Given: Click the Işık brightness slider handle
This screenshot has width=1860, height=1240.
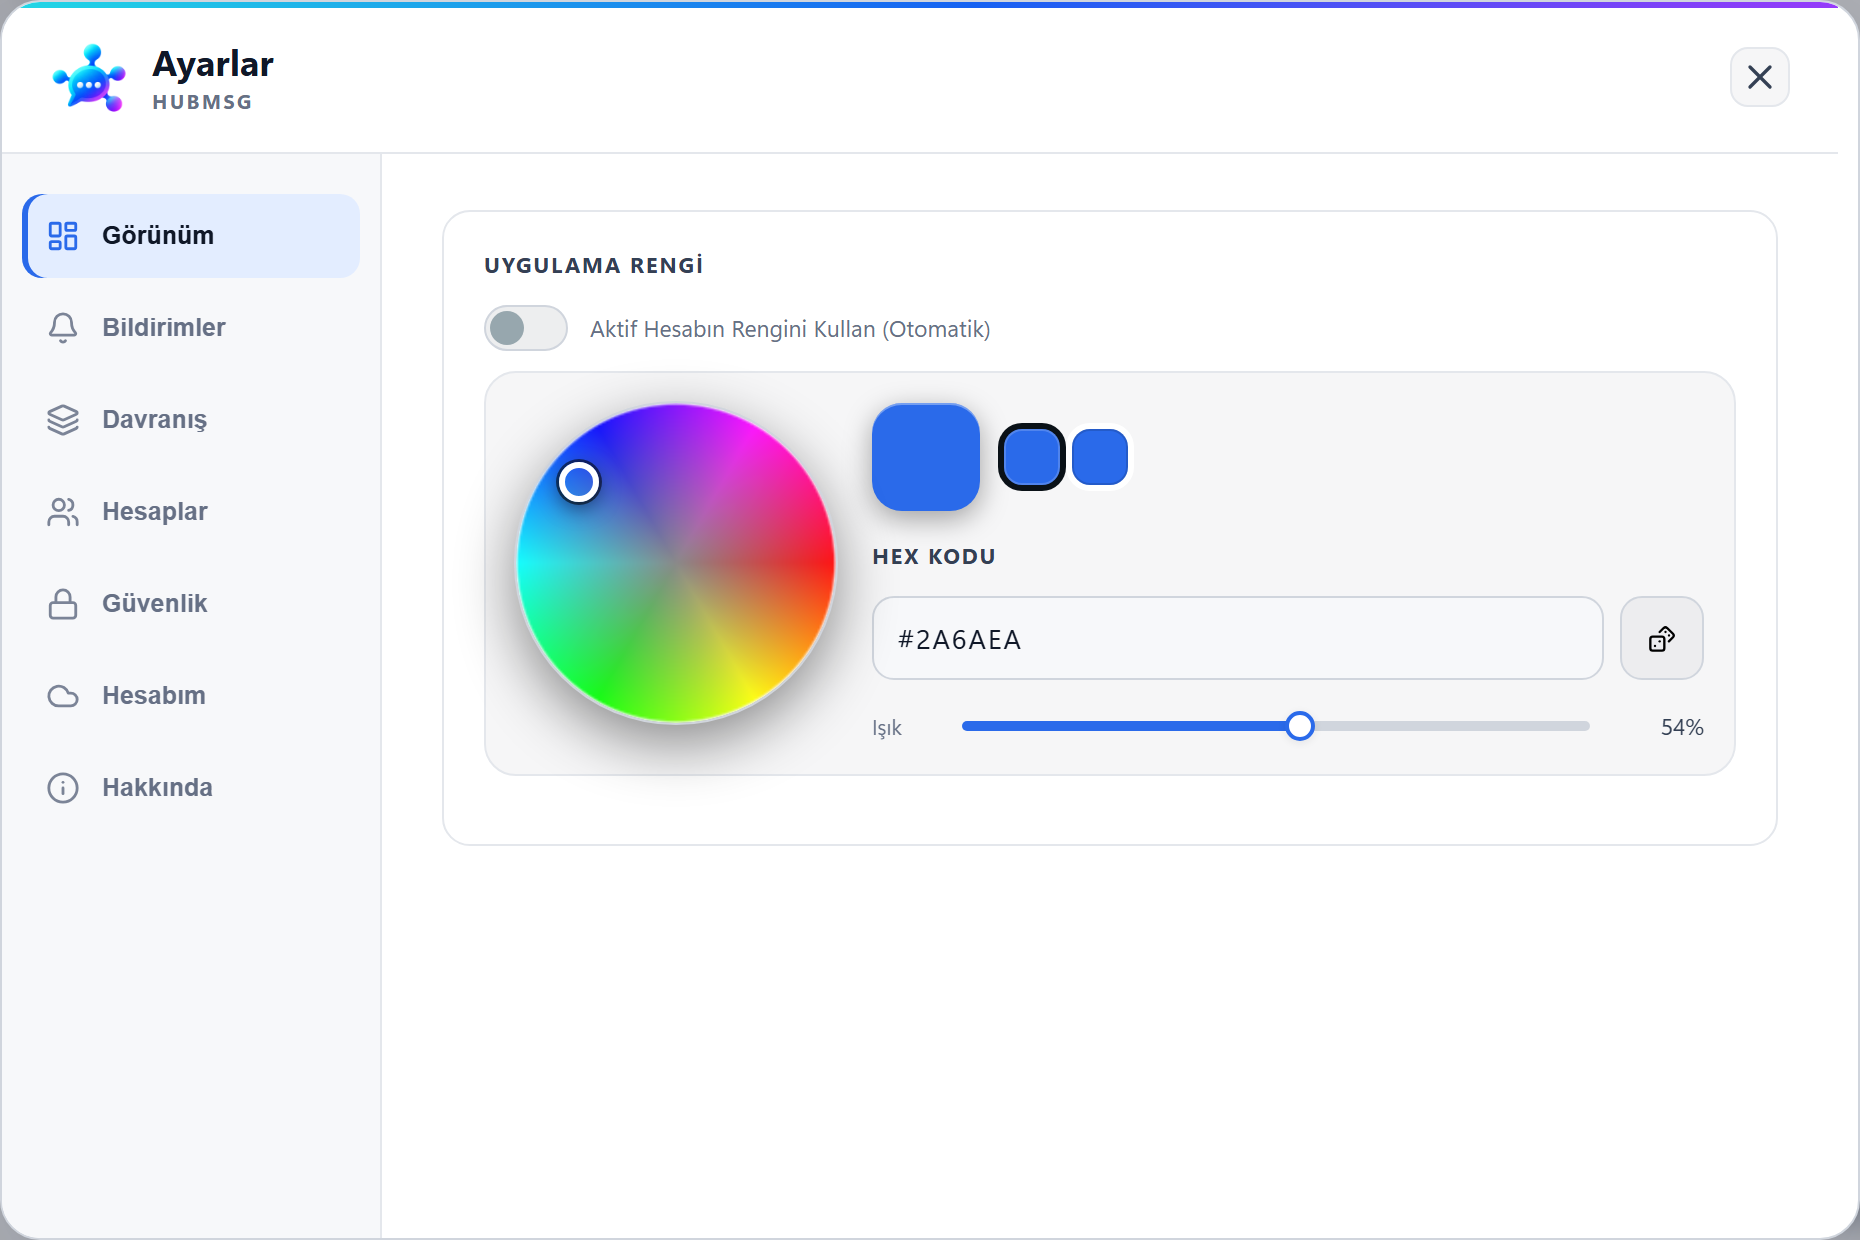Looking at the screenshot, I should [1300, 726].
